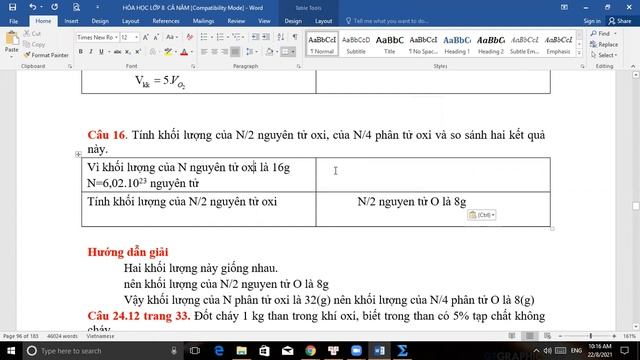Switch to the References tab
The width and height of the screenshot is (640, 360).
[166, 21]
